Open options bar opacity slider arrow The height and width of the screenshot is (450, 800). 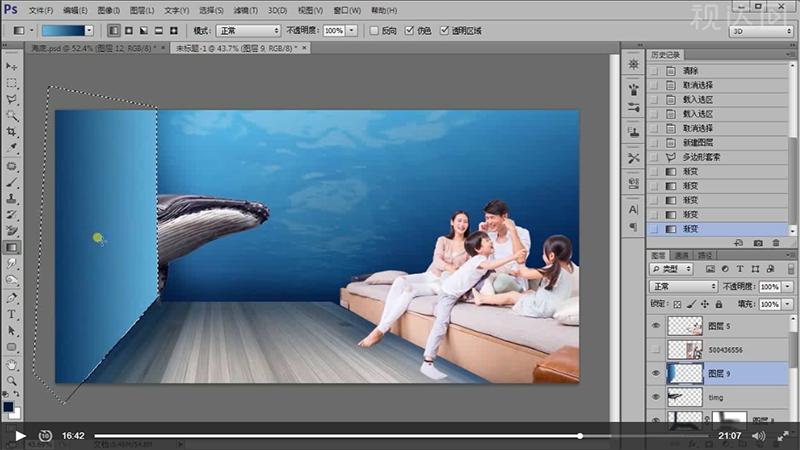(x=352, y=31)
